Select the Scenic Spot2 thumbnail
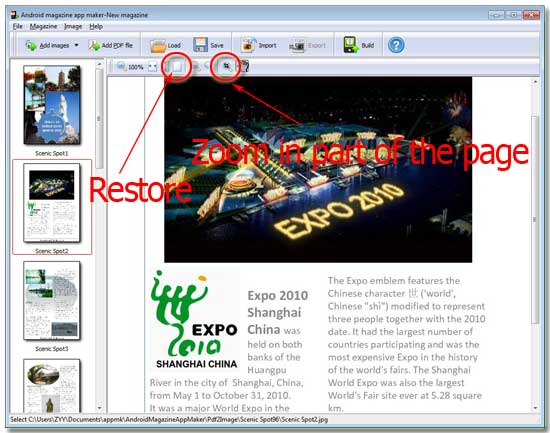 point(52,203)
